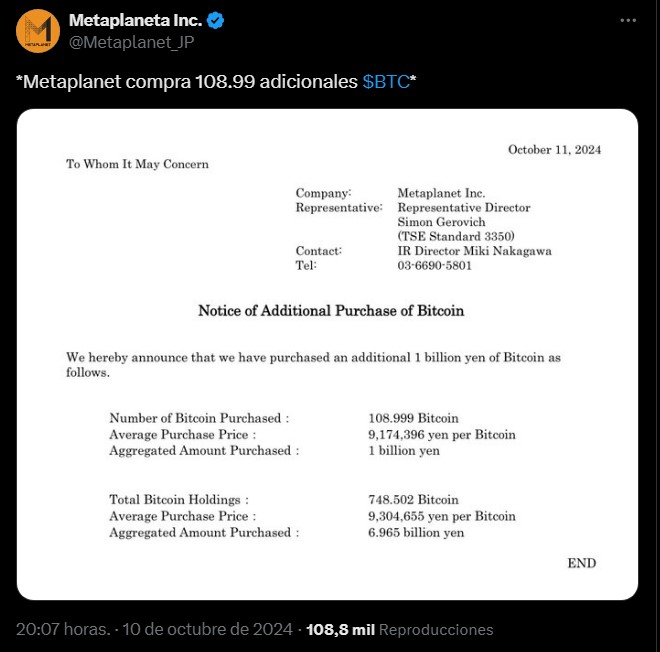660x652 pixels.
Task: Click the To Whom It May Concern line
Action: 137,164
